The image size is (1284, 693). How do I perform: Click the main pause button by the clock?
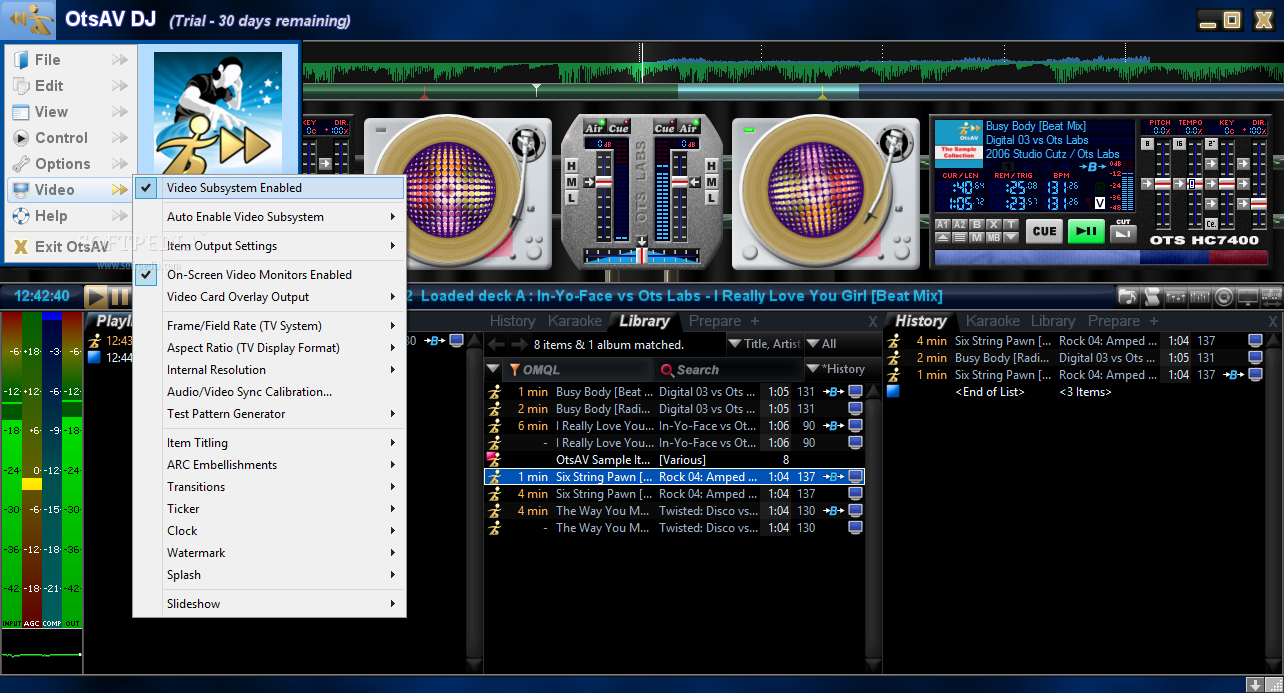point(120,296)
